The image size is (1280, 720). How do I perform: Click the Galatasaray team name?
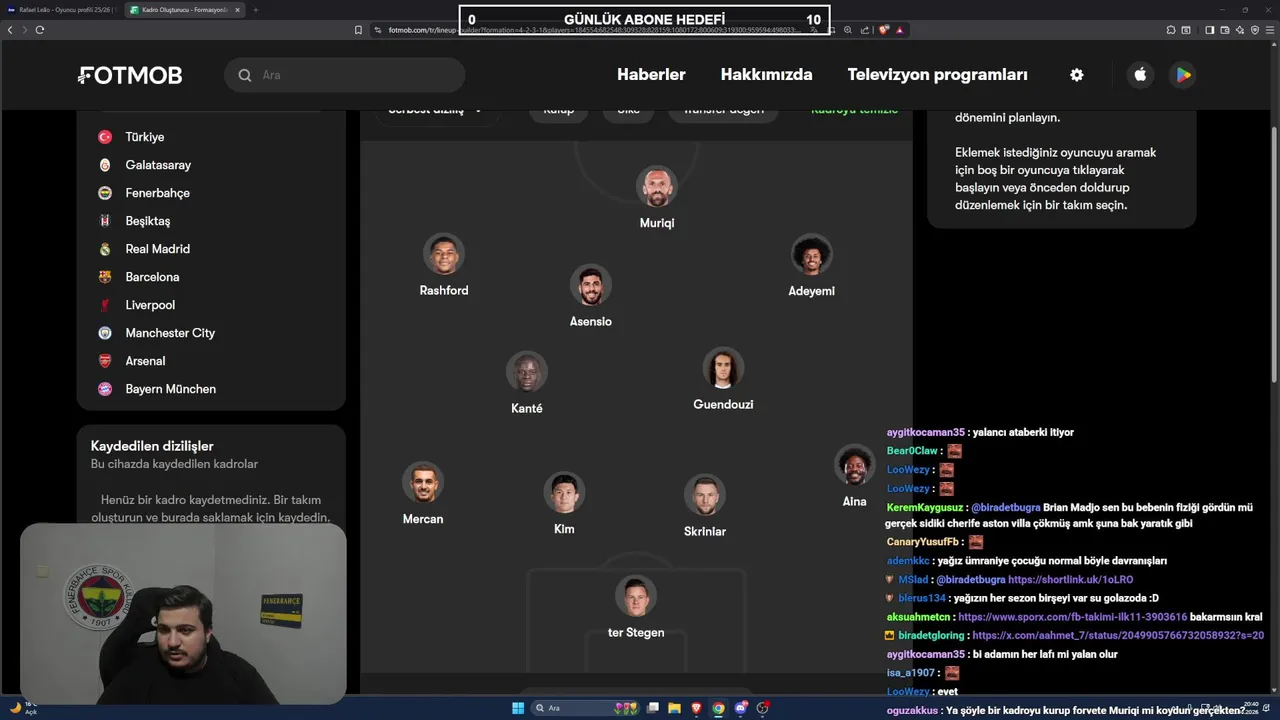coord(158,165)
